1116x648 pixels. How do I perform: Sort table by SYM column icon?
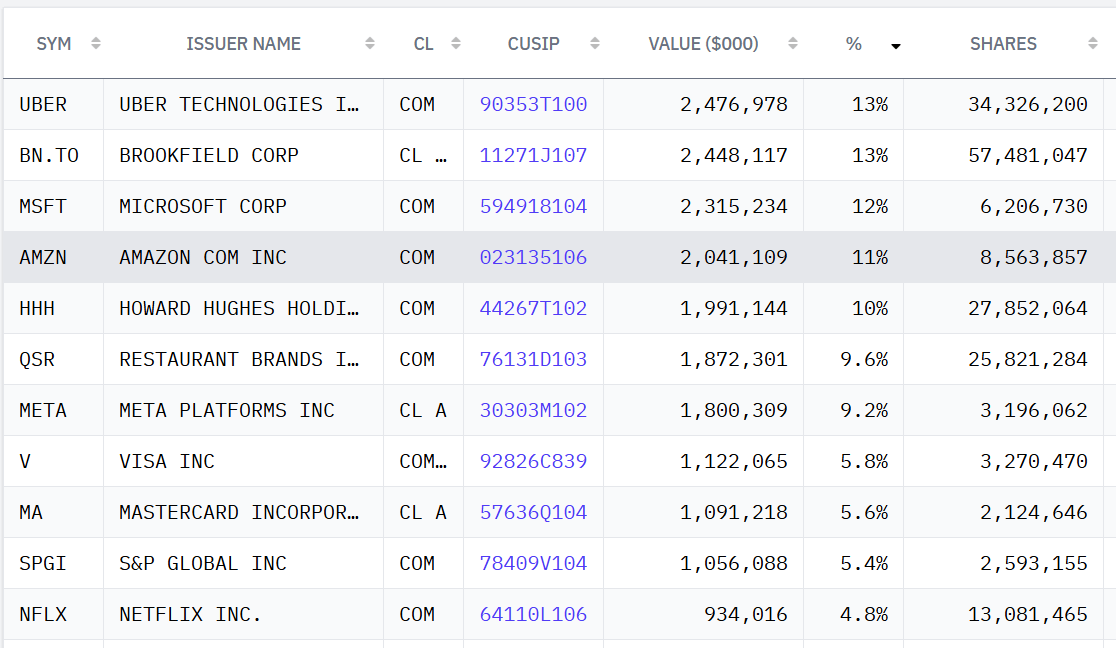pos(95,43)
